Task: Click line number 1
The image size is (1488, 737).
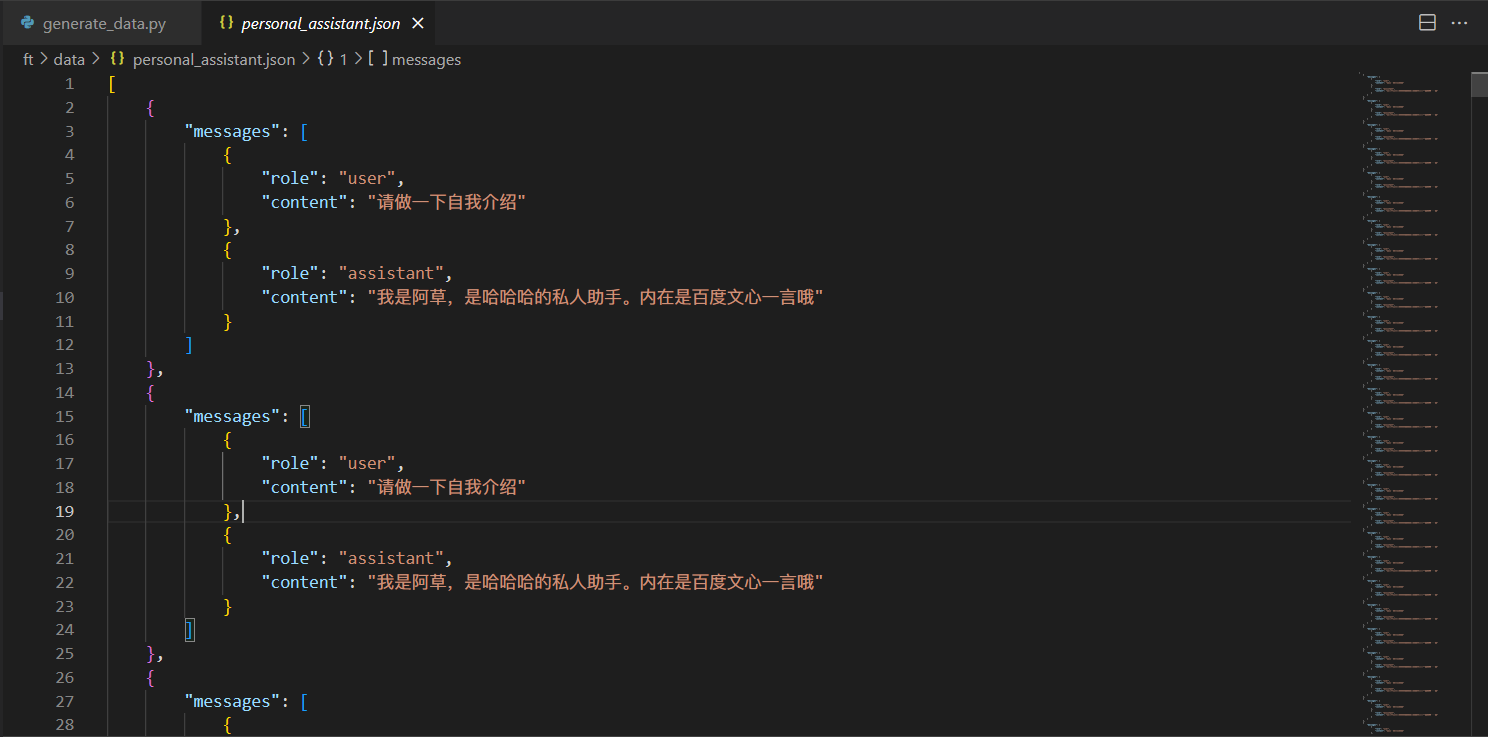Action: click(70, 84)
